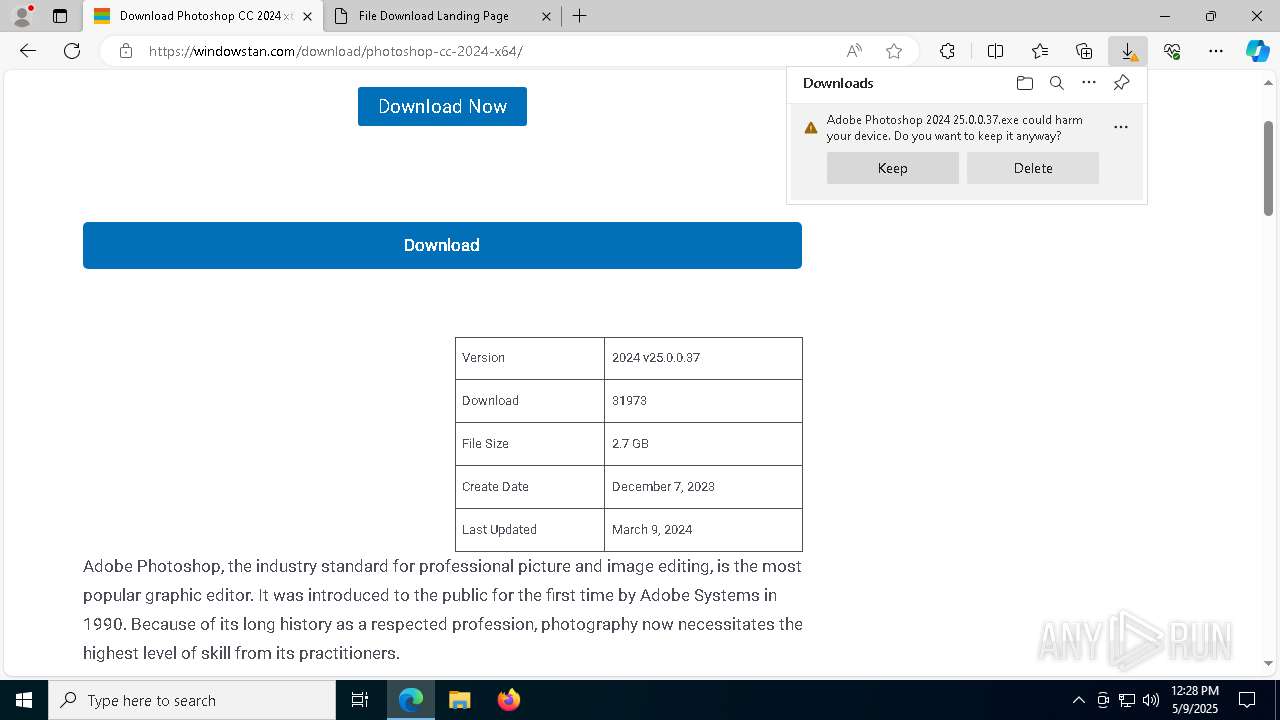Image resolution: width=1280 pixels, height=720 pixels.
Task: Open Browser essentials heart icon
Action: tap(1172, 51)
